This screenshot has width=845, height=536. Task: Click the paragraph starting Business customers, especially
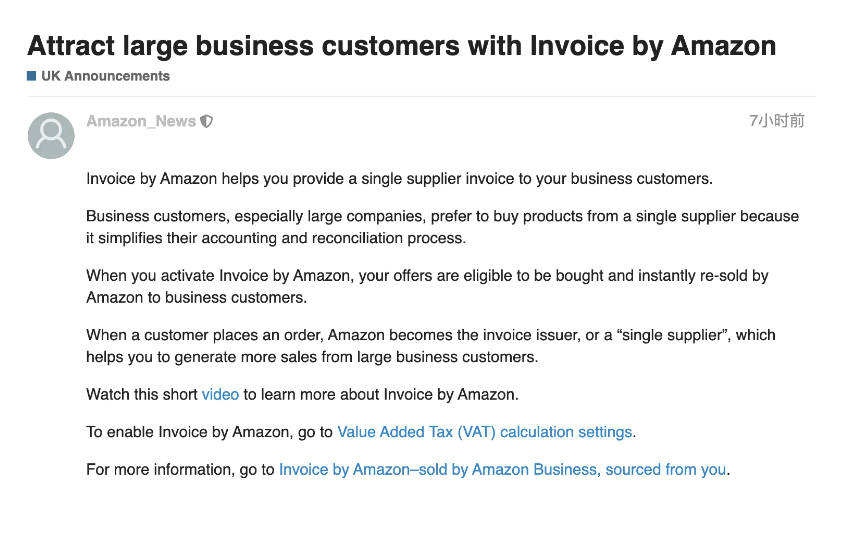click(x=442, y=227)
